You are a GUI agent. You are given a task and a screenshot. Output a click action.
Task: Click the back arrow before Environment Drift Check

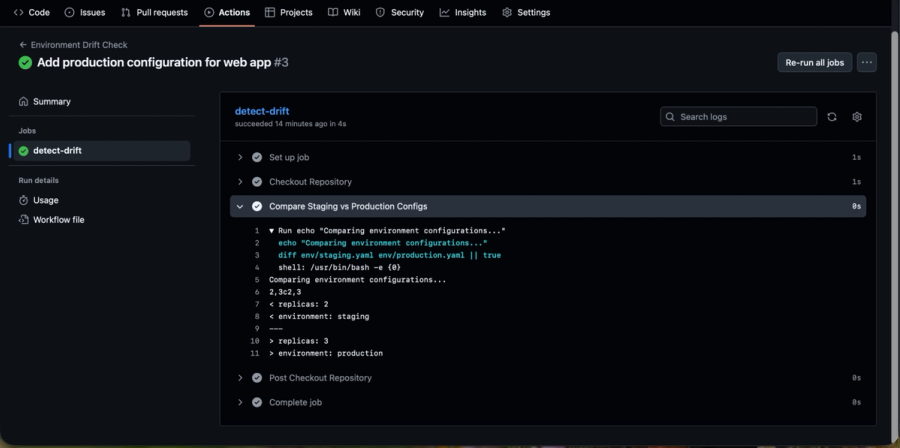coord(23,45)
